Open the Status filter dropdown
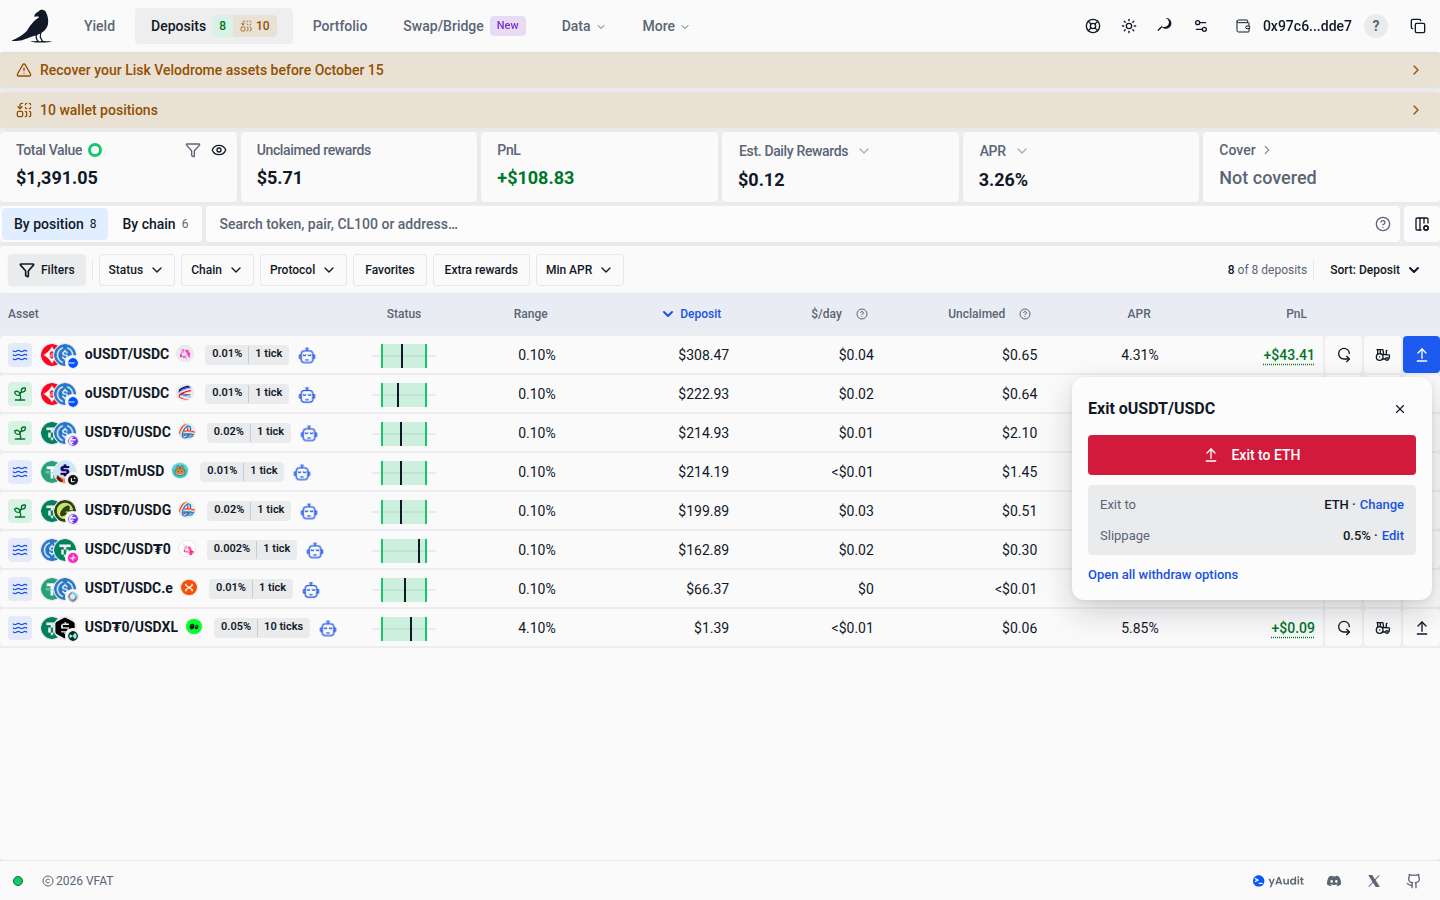Screen dimensions: 1440x900 (136, 270)
